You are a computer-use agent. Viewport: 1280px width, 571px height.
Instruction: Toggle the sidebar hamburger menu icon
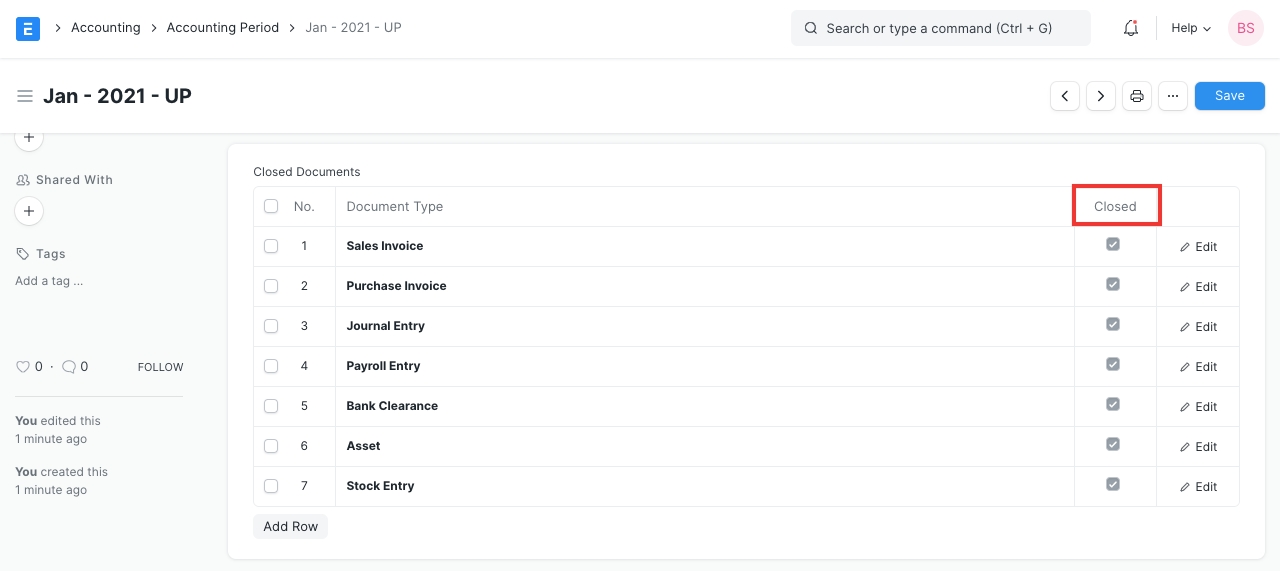click(x=25, y=96)
